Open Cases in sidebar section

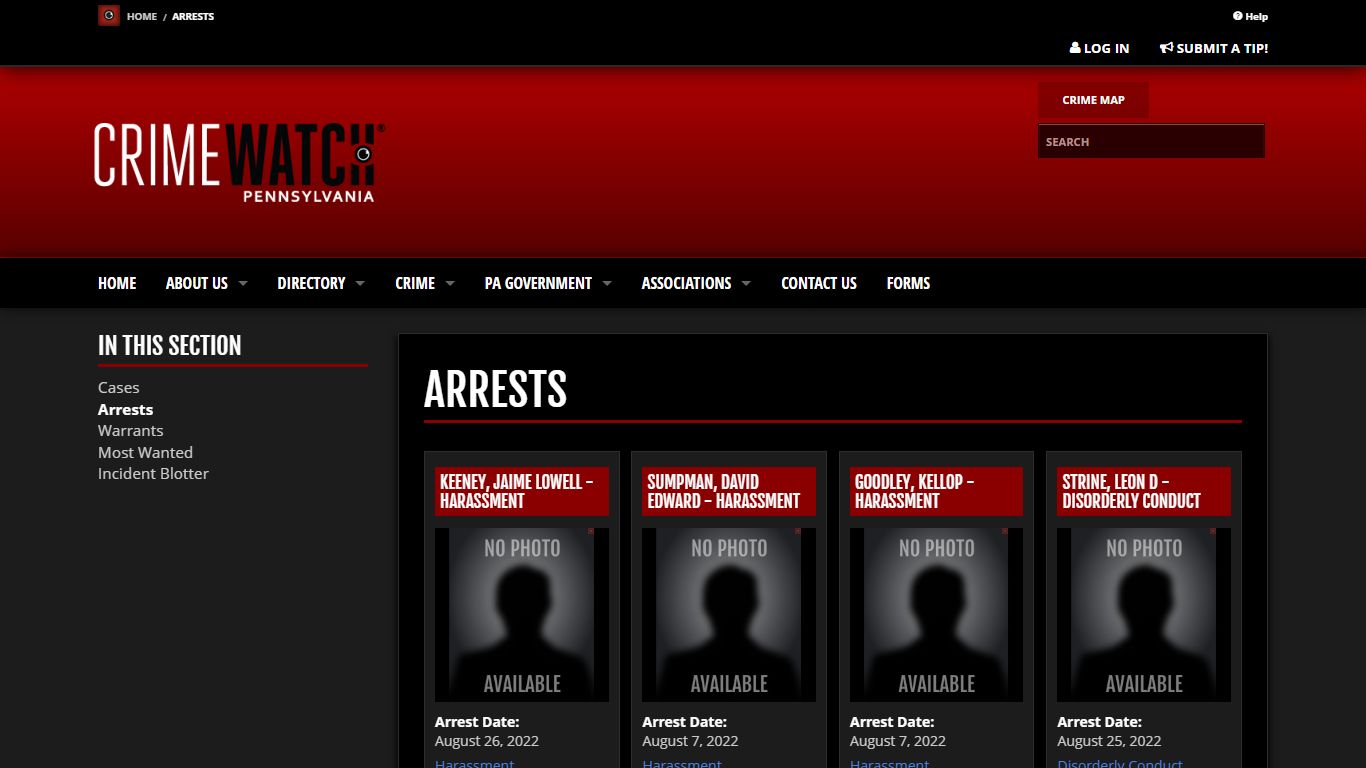click(x=119, y=388)
